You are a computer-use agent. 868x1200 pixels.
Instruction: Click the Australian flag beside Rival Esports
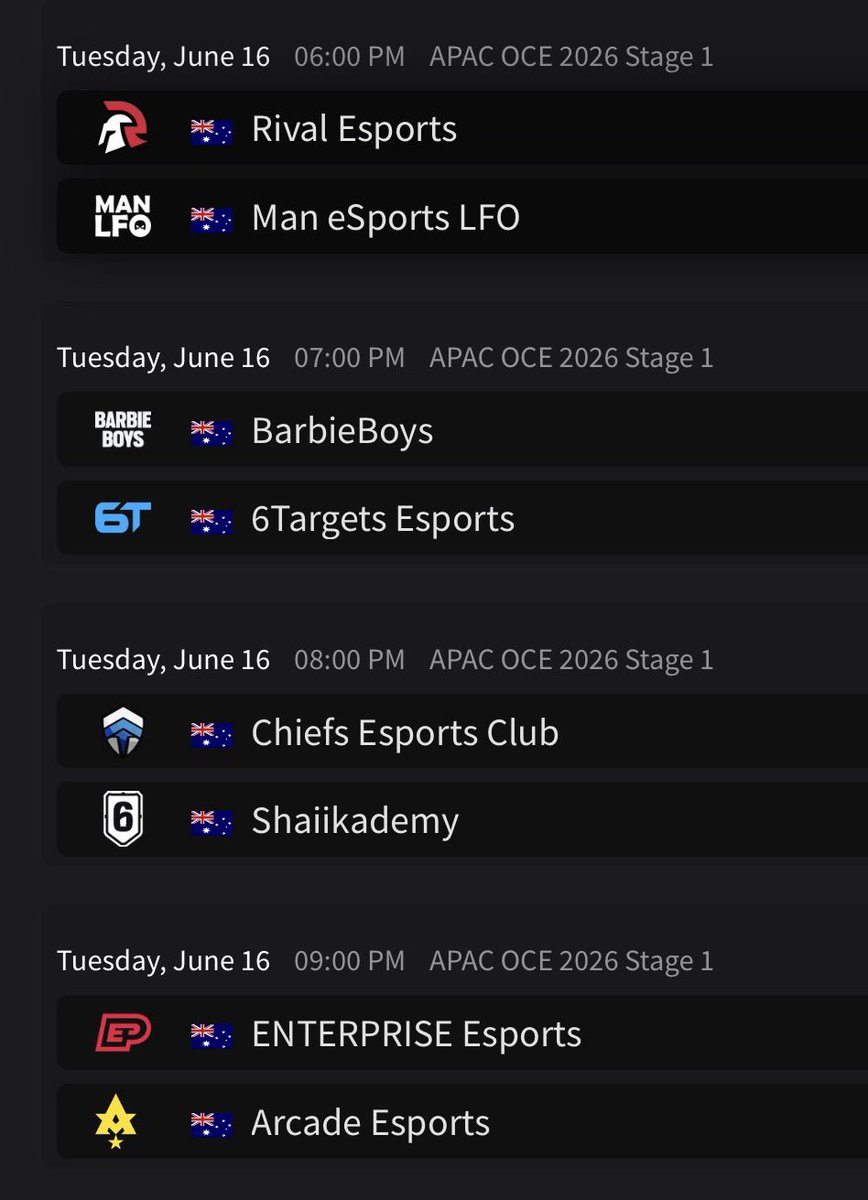[x=212, y=130]
